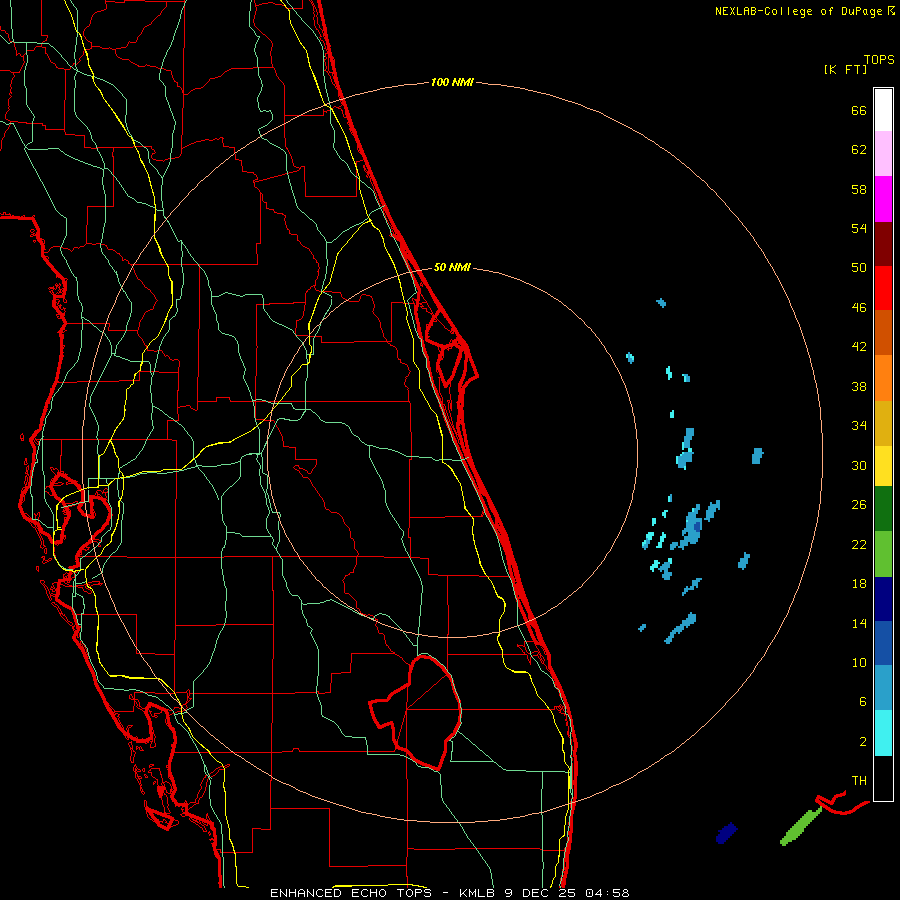Screen dimensions: 900x900
Task: Click the "26" legend value
Action: coord(859,505)
